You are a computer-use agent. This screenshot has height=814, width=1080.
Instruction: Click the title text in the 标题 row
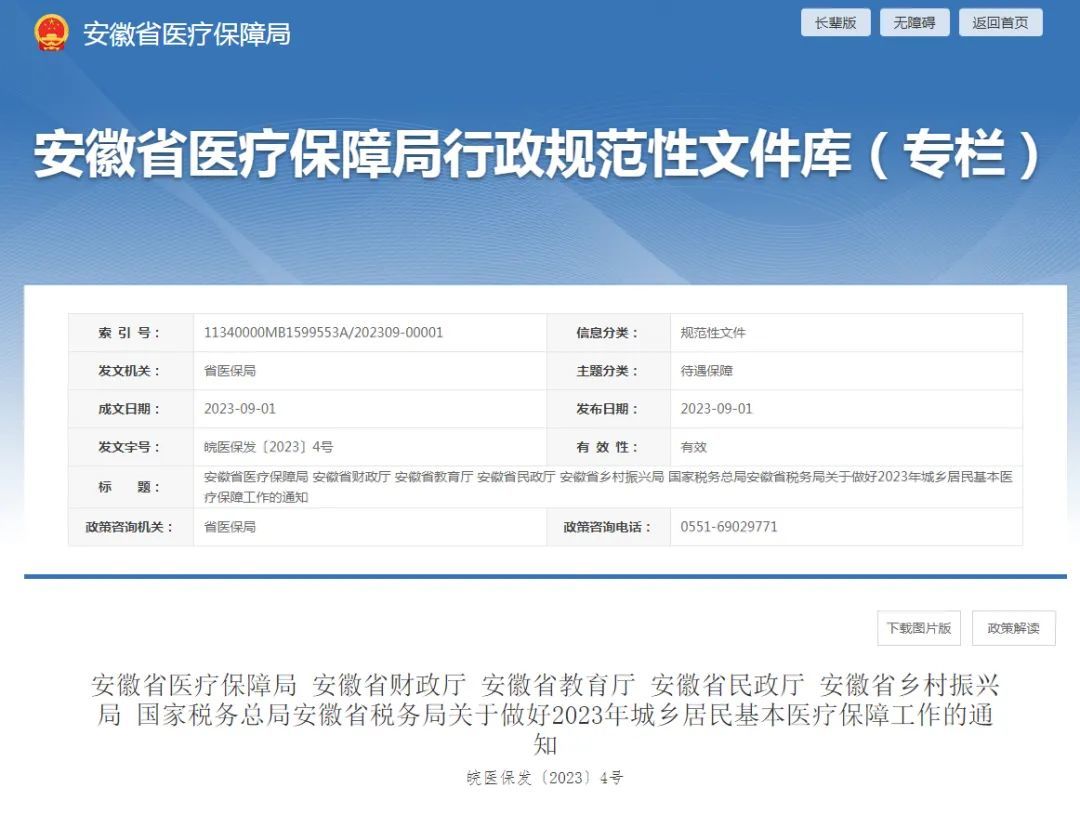(x=608, y=486)
